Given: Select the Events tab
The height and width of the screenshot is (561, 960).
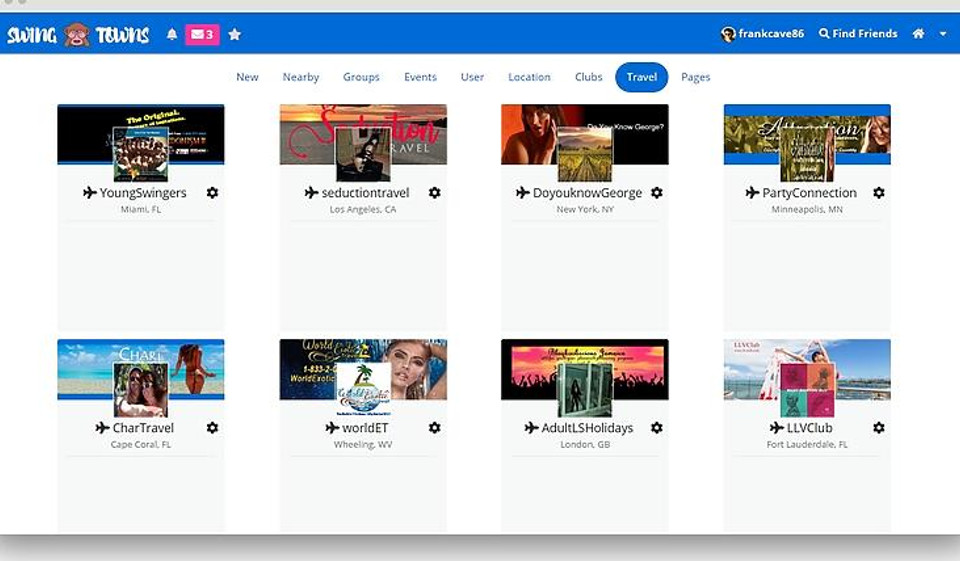Looking at the screenshot, I should (x=420, y=77).
